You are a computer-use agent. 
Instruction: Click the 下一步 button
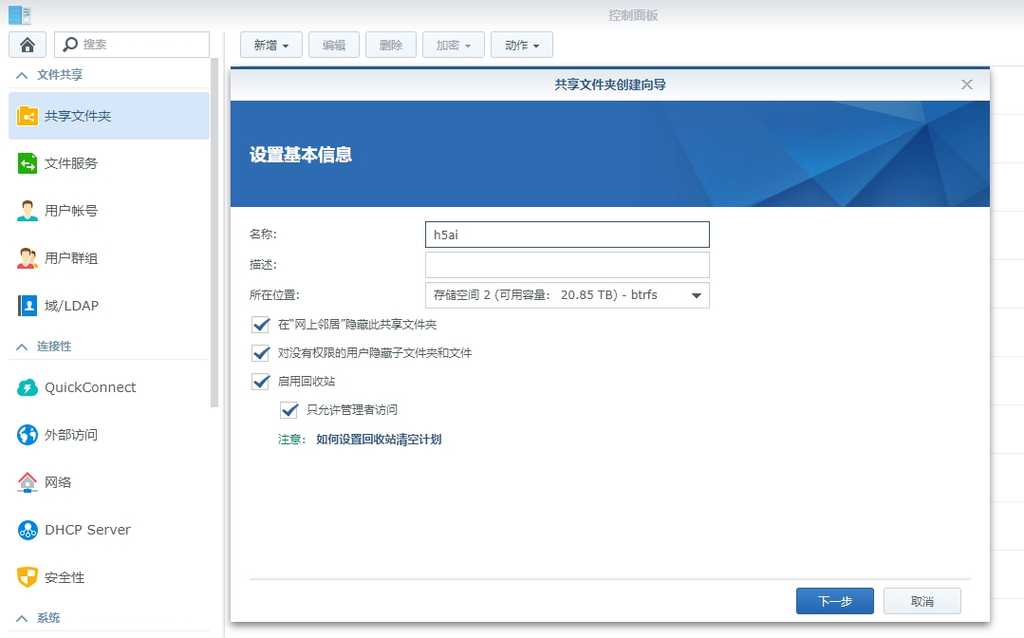coord(834,601)
